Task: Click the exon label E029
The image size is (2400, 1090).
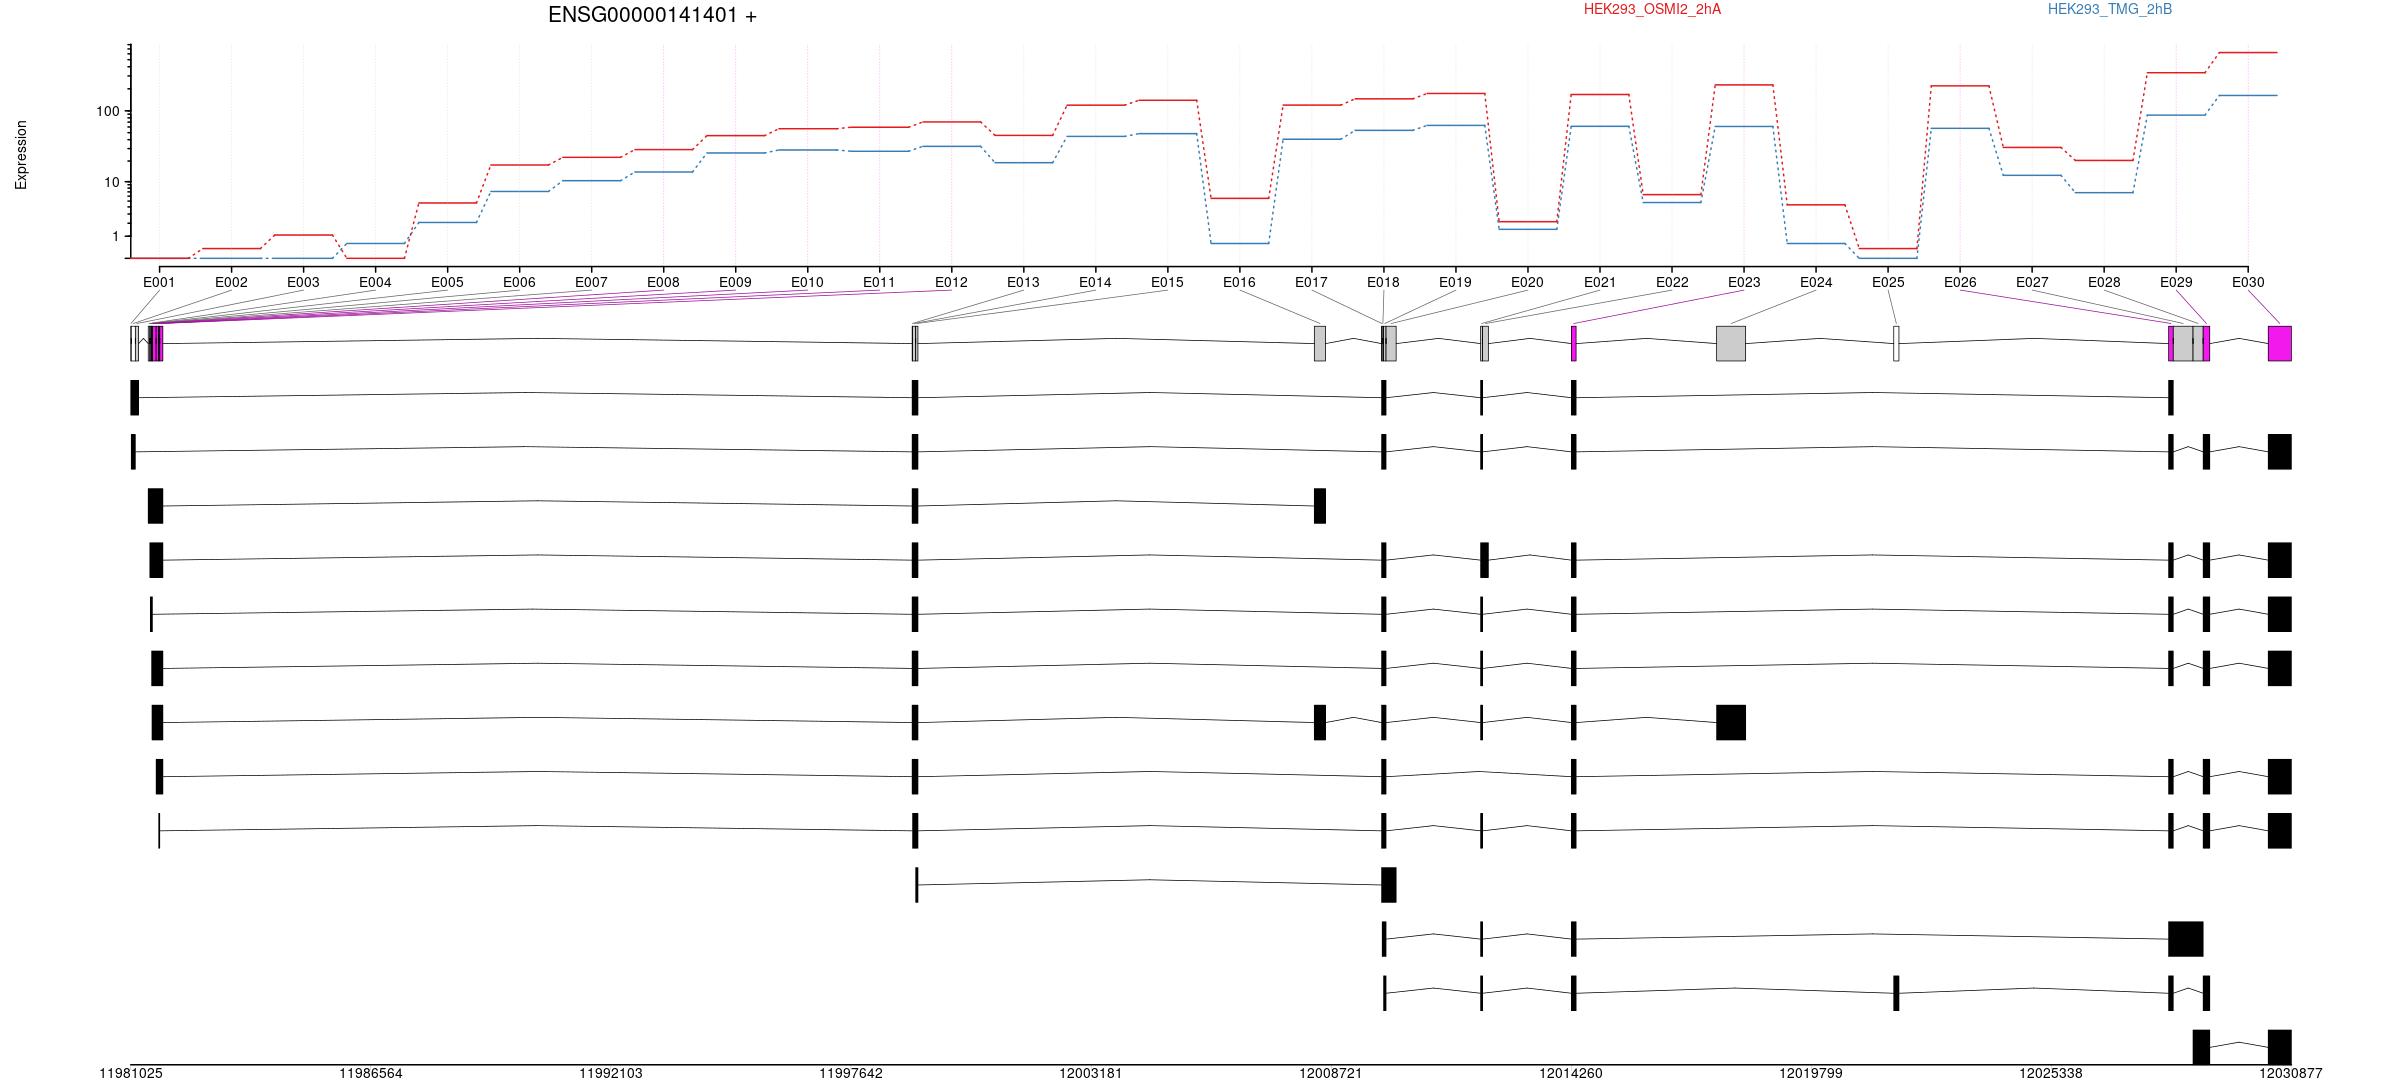Action: [x=2176, y=282]
